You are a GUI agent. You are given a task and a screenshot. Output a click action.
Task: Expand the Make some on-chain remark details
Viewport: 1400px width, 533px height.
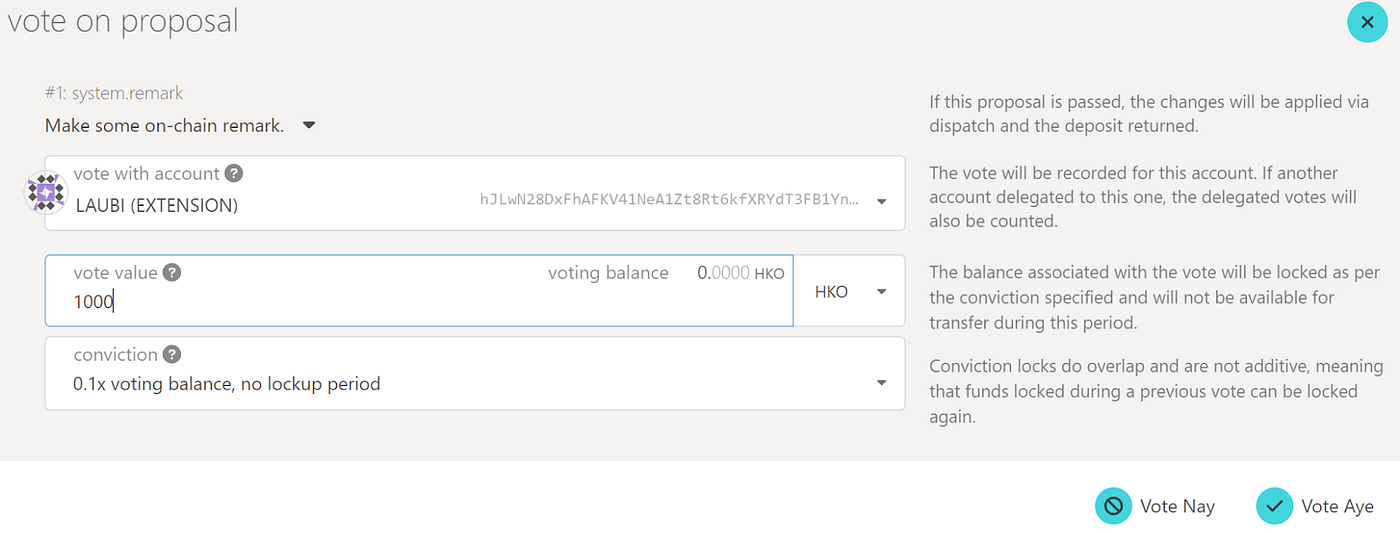[309, 126]
